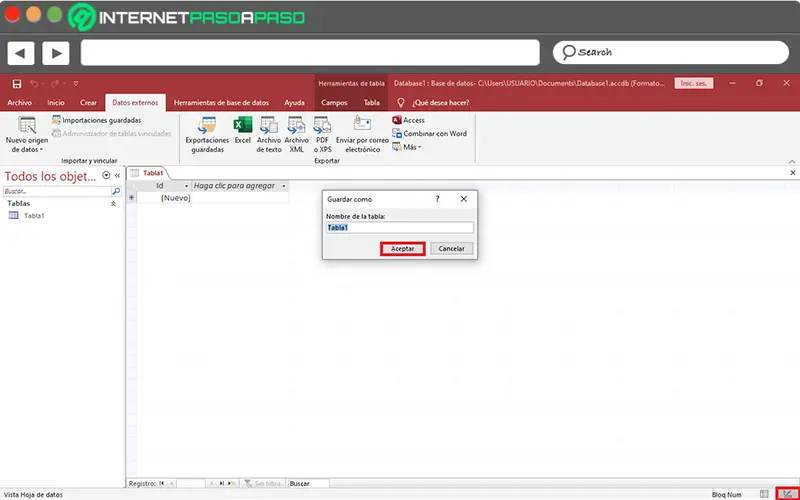
Task: Click the navigation pane Buscar field
Action: [x=57, y=191]
